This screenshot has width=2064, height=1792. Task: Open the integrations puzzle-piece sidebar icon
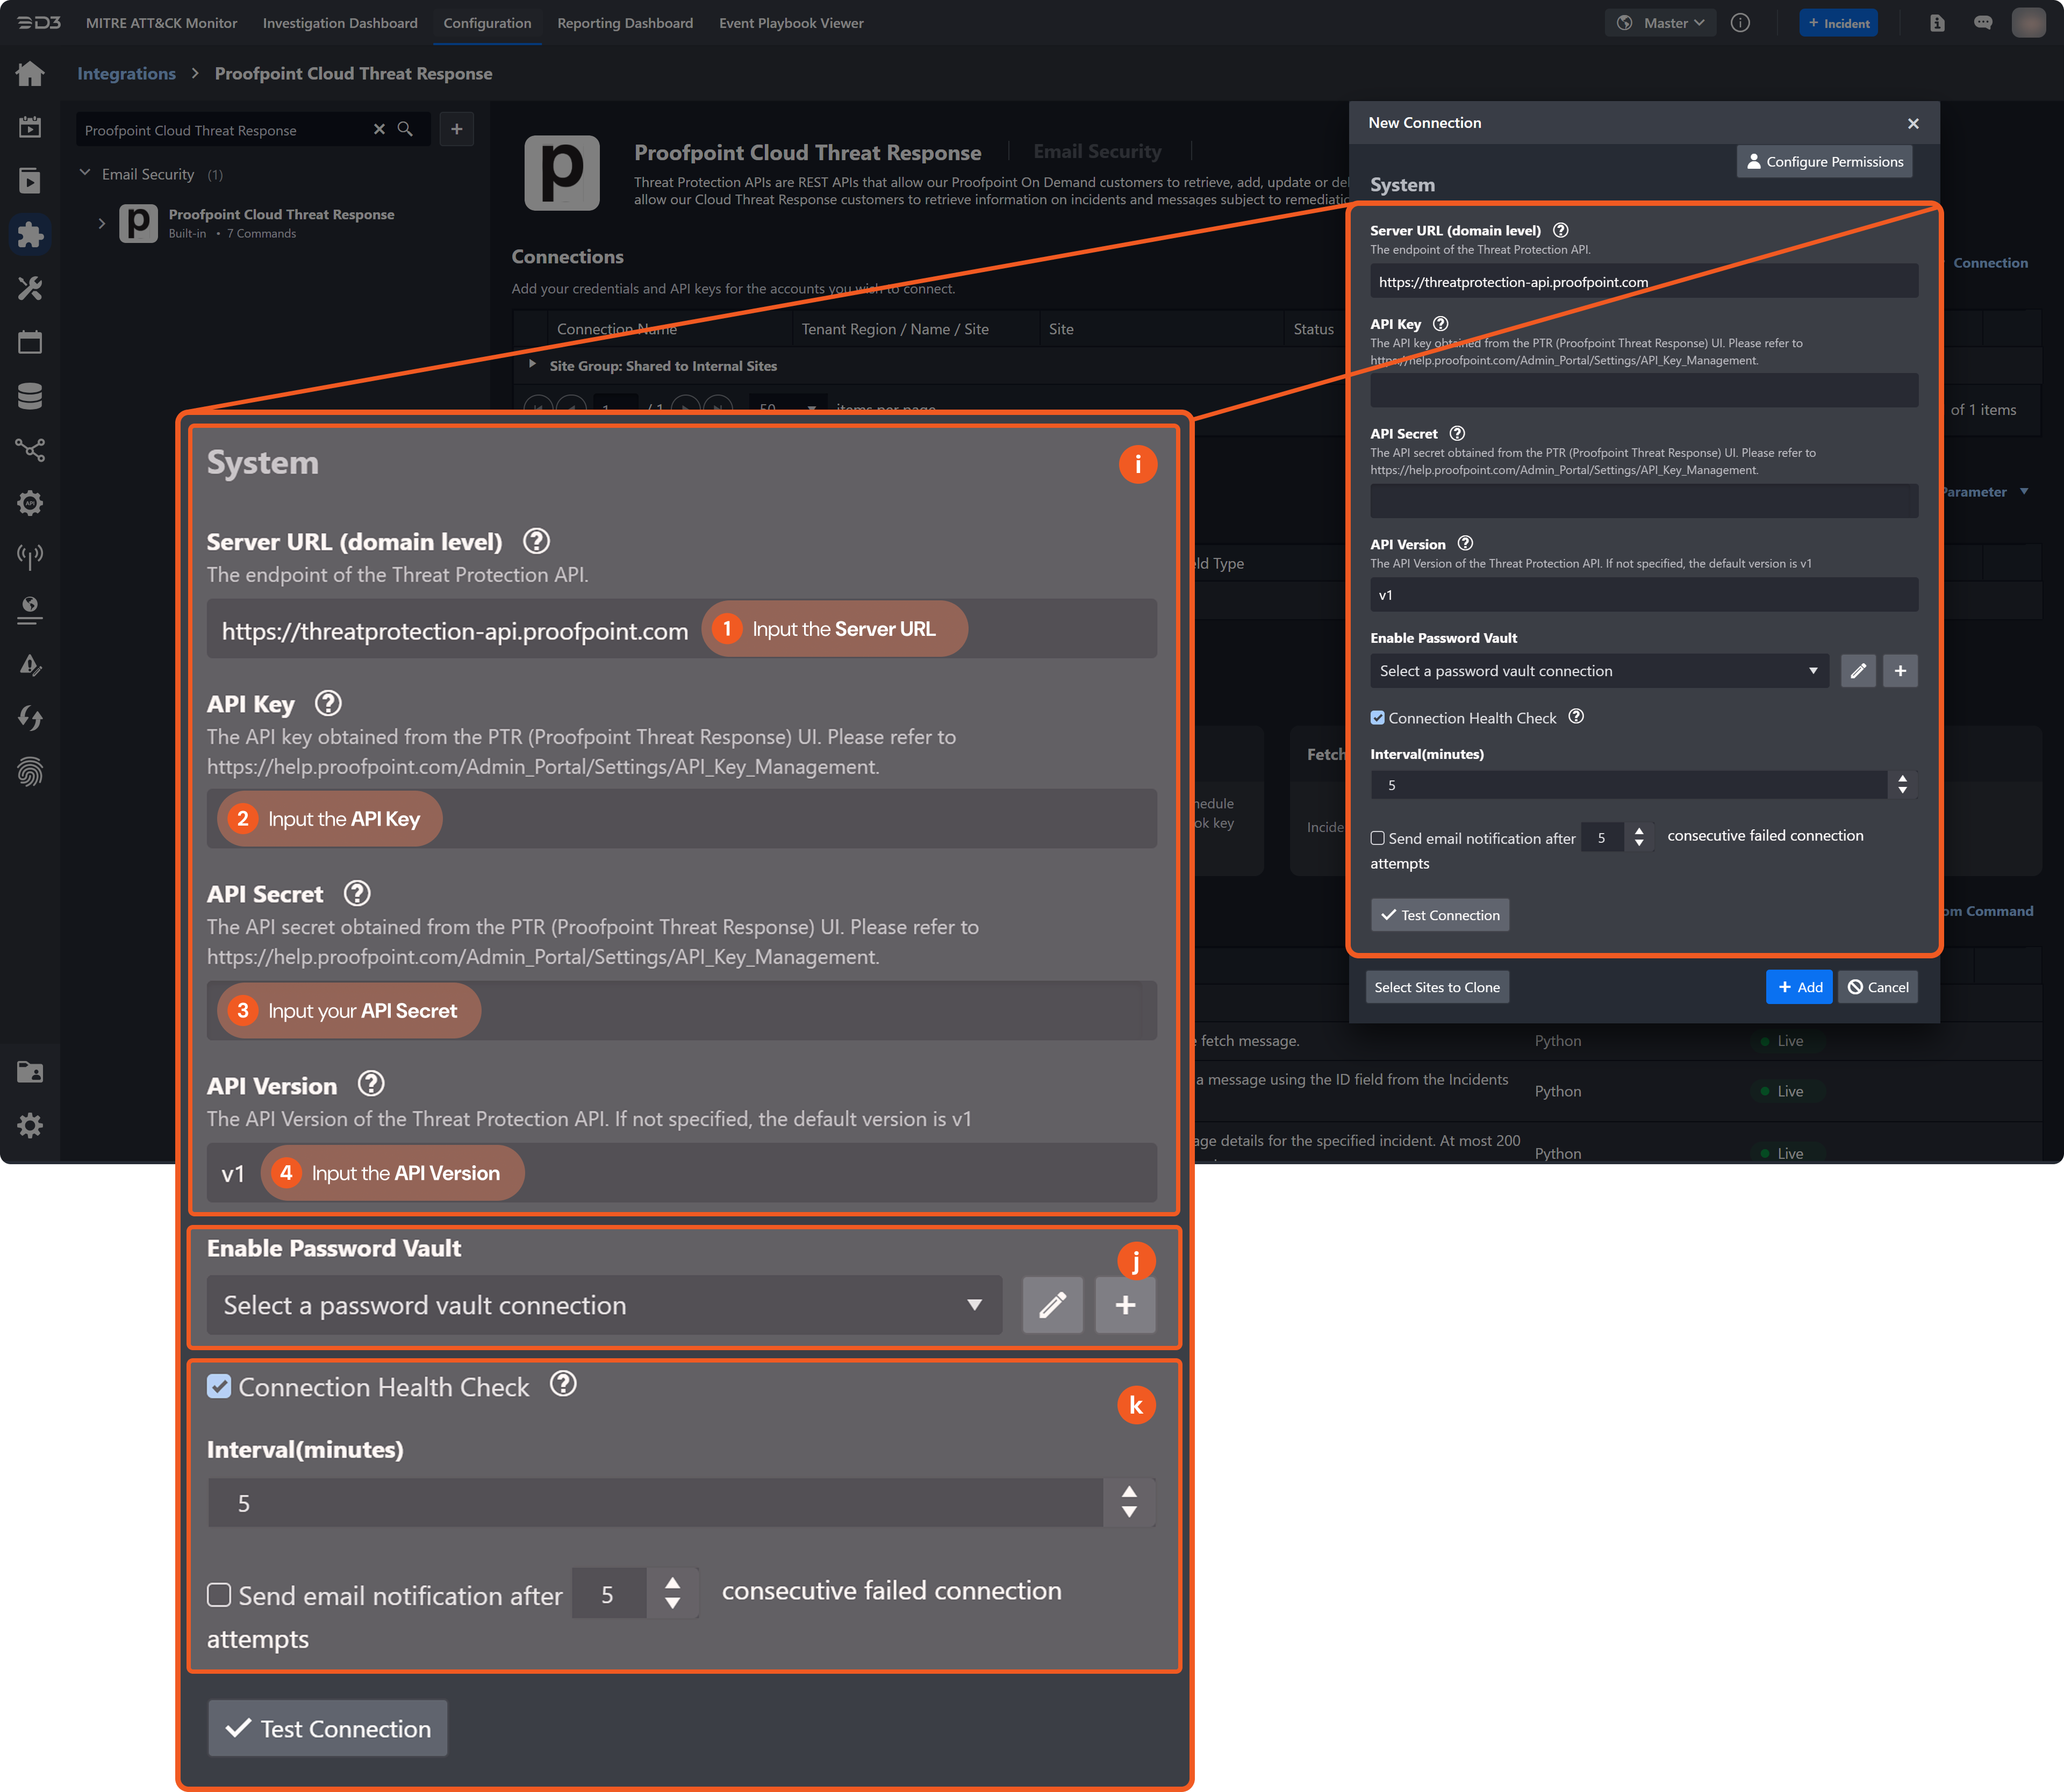[x=30, y=234]
